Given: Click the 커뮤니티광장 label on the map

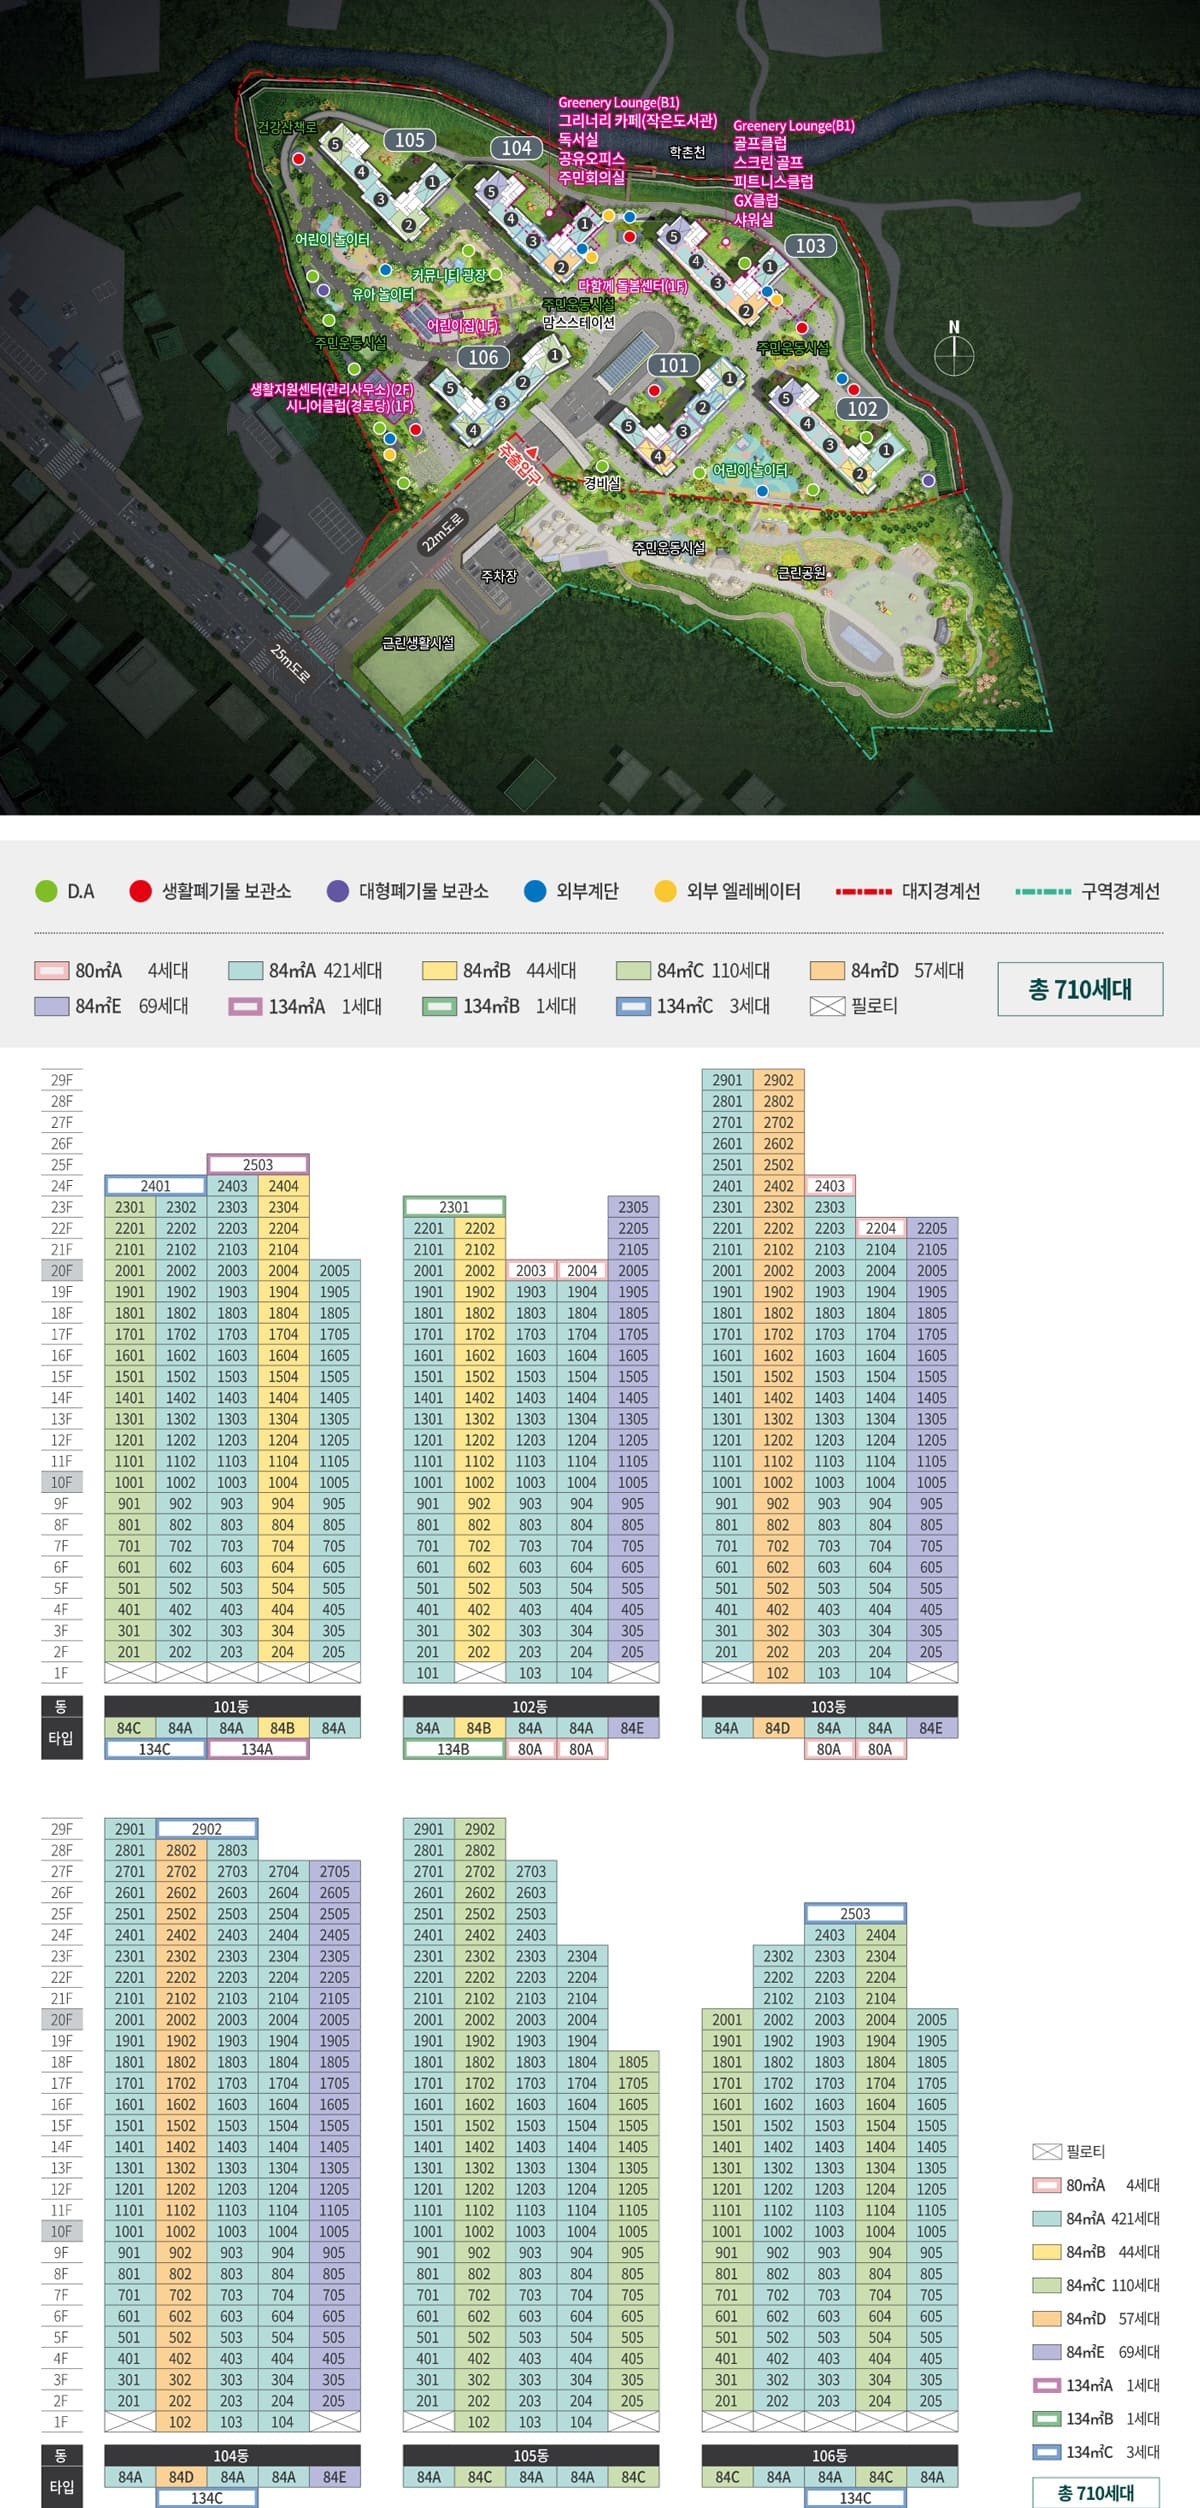Looking at the screenshot, I should point(448,274).
